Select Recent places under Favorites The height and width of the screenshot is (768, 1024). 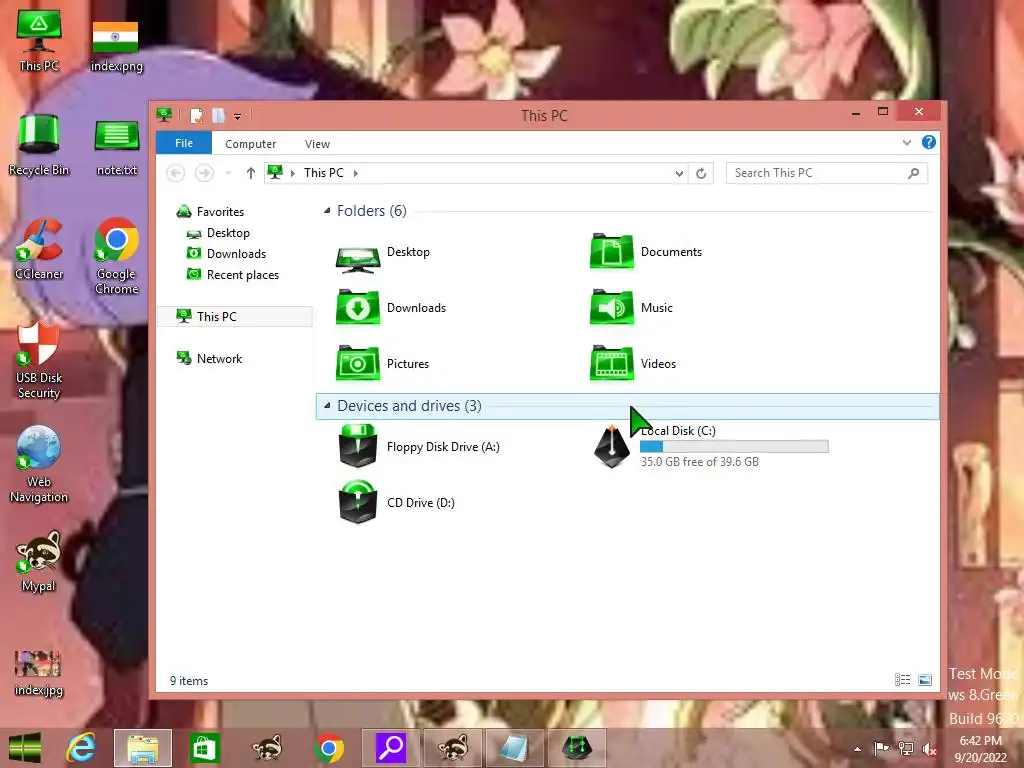click(232, 275)
